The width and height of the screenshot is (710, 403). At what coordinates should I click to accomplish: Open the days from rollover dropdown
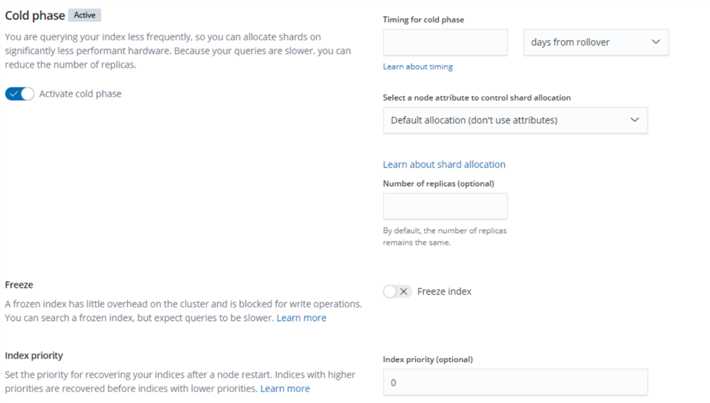pyautogui.click(x=596, y=42)
